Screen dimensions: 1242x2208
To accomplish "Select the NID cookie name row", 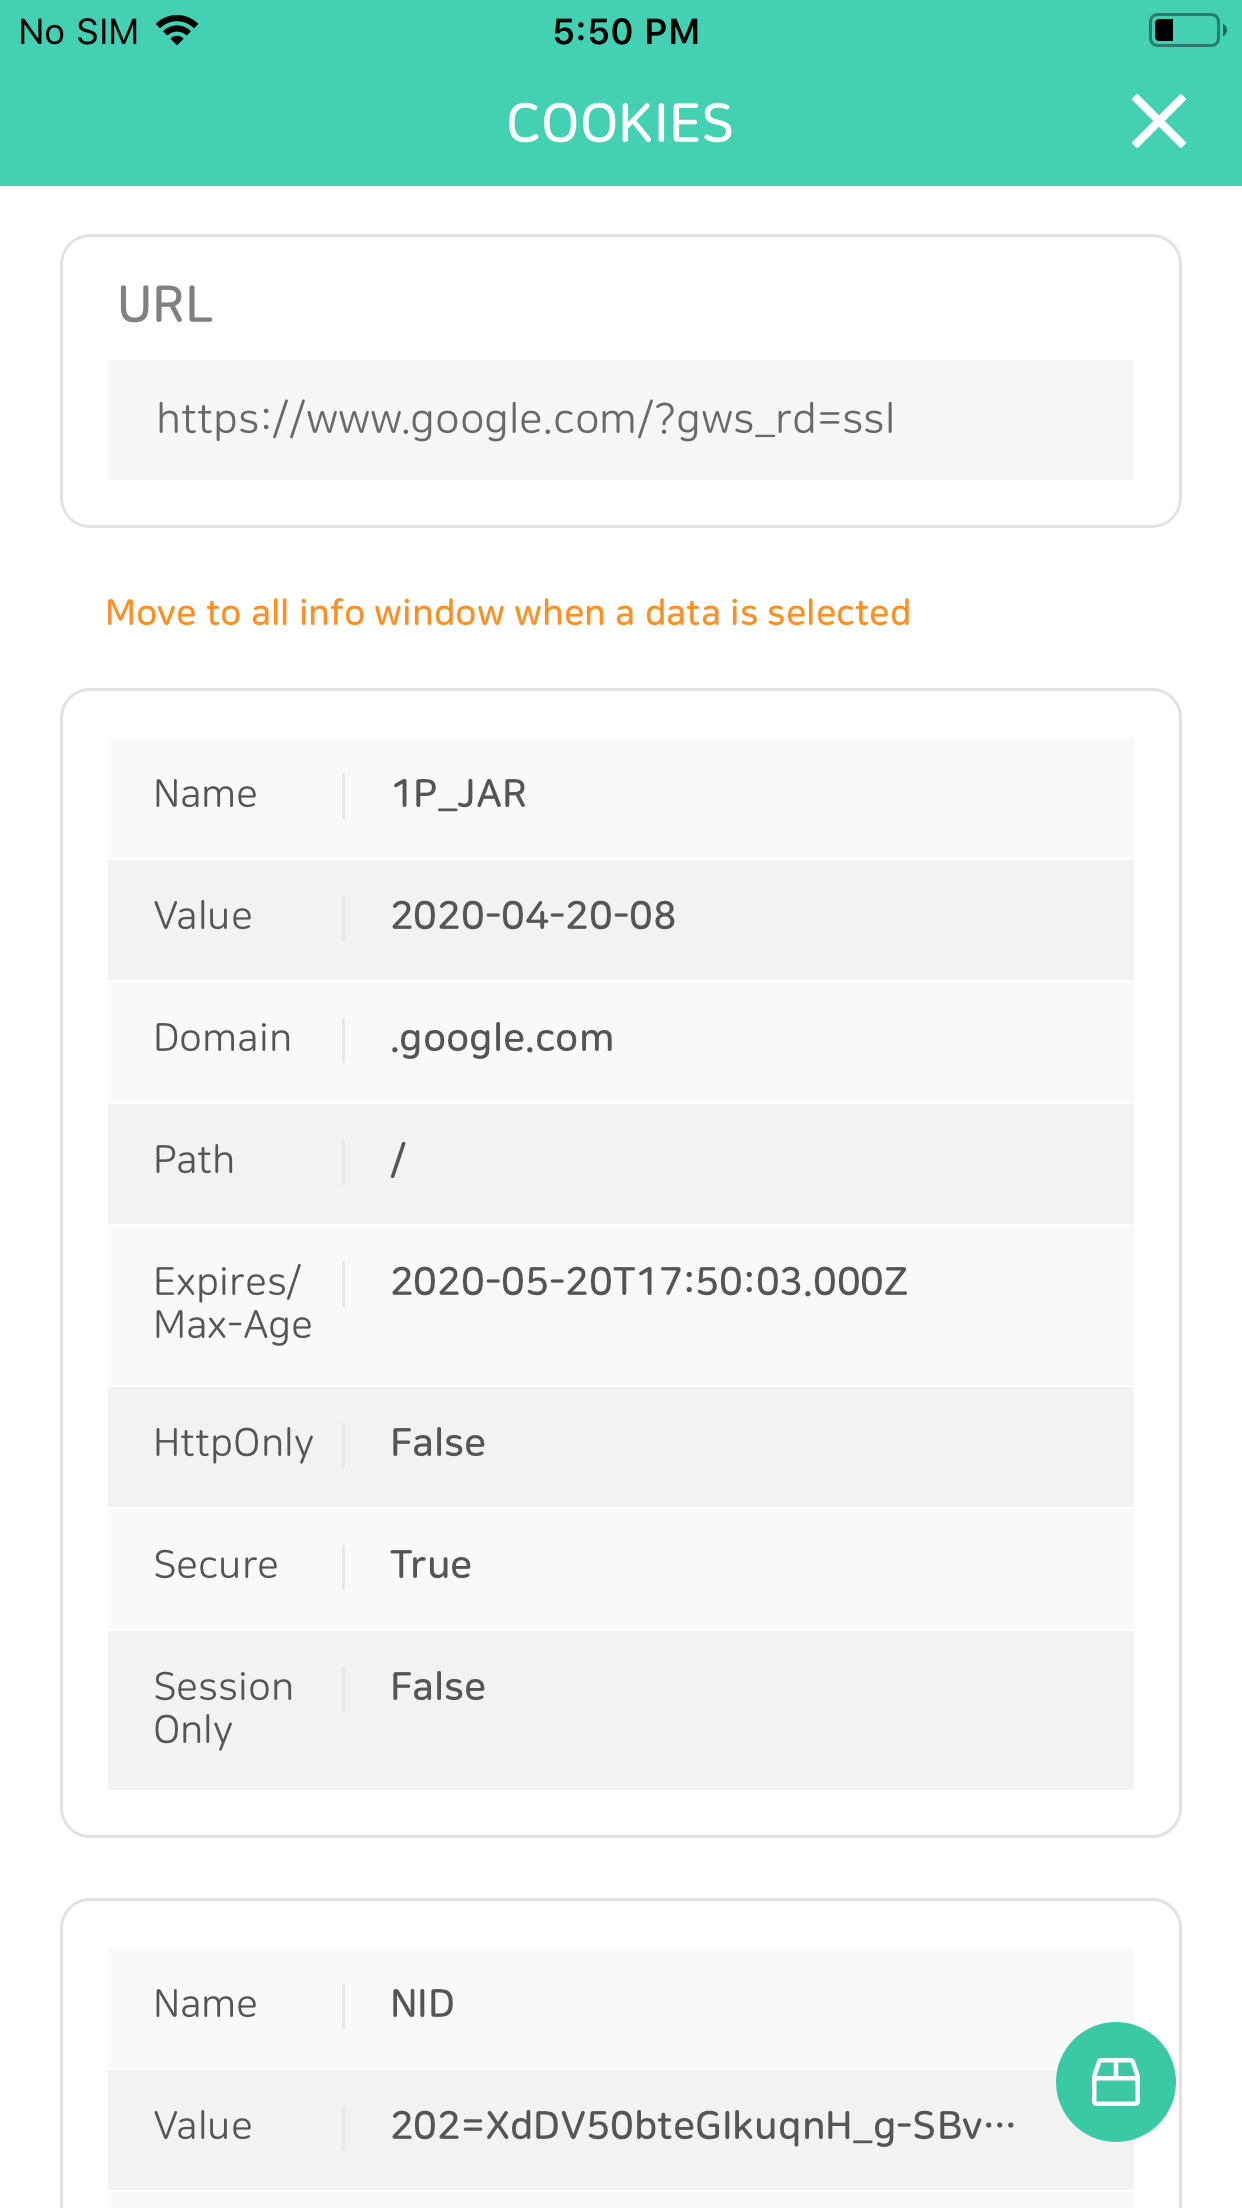I will click(620, 2003).
